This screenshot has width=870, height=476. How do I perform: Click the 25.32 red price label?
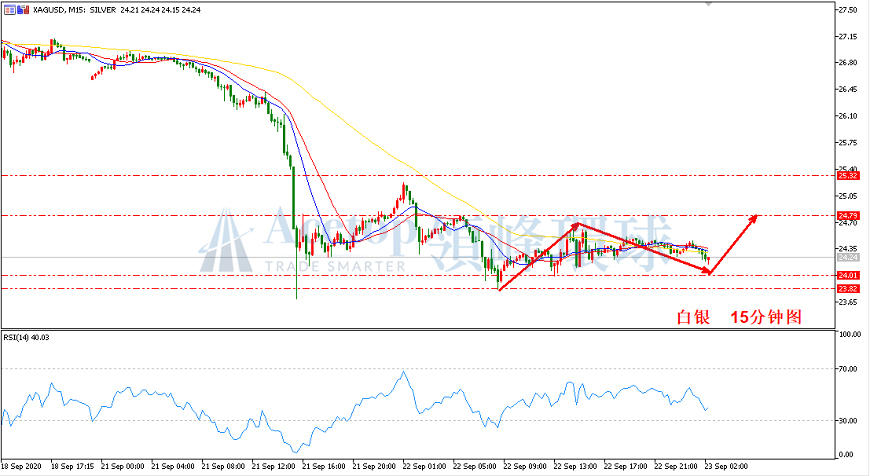[848, 175]
